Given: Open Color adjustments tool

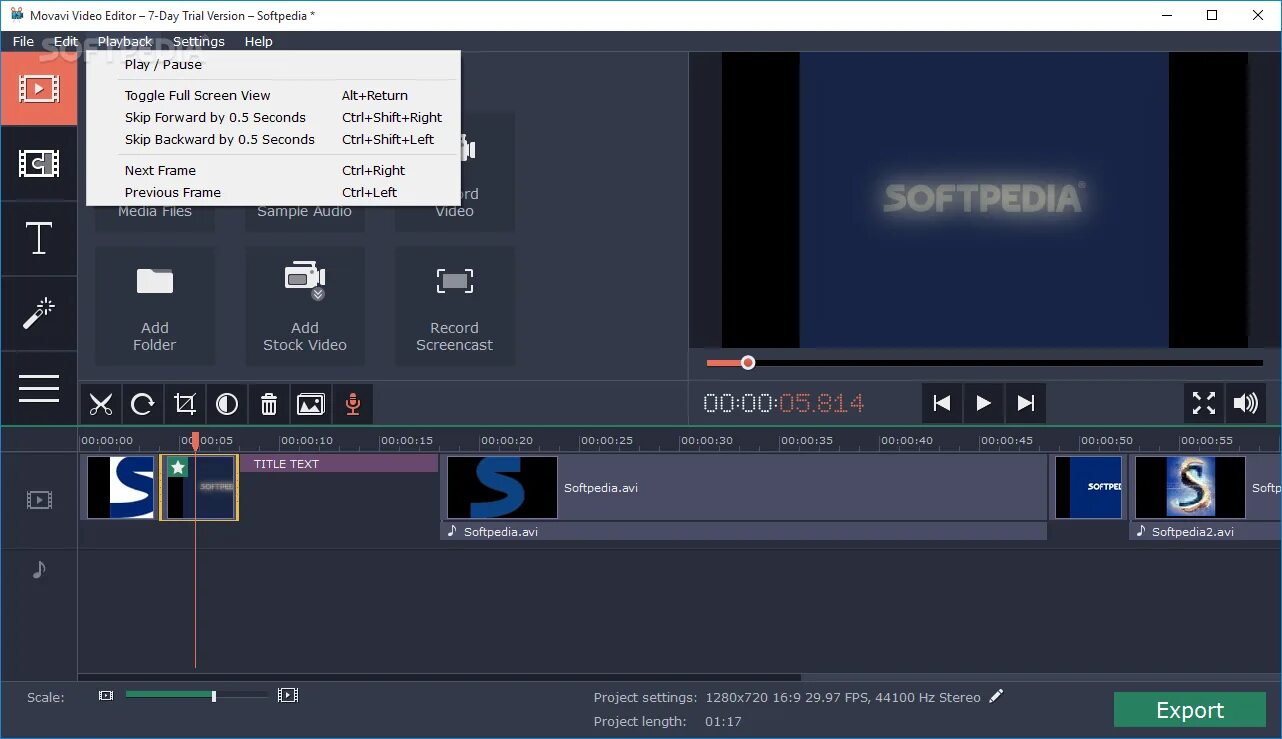Looking at the screenshot, I should tap(227, 404).
